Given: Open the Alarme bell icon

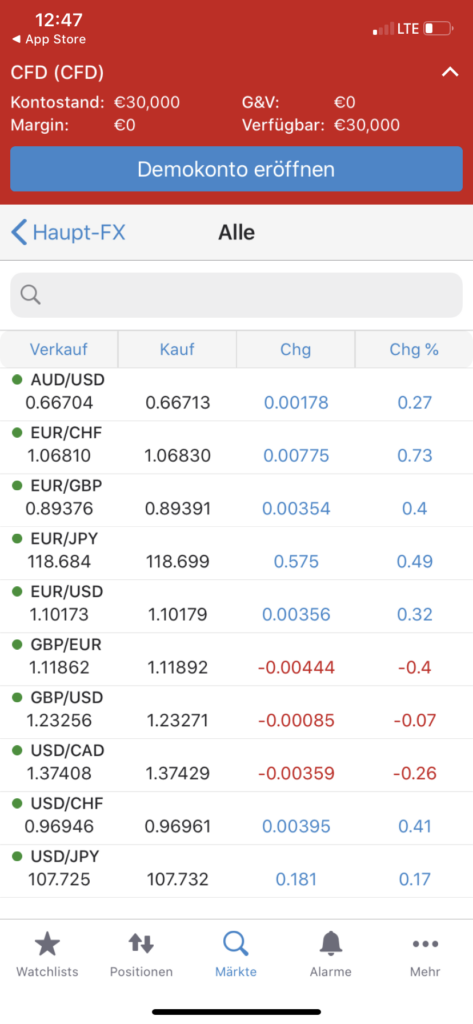Looking at the screenshot, I should pos(331,944).
